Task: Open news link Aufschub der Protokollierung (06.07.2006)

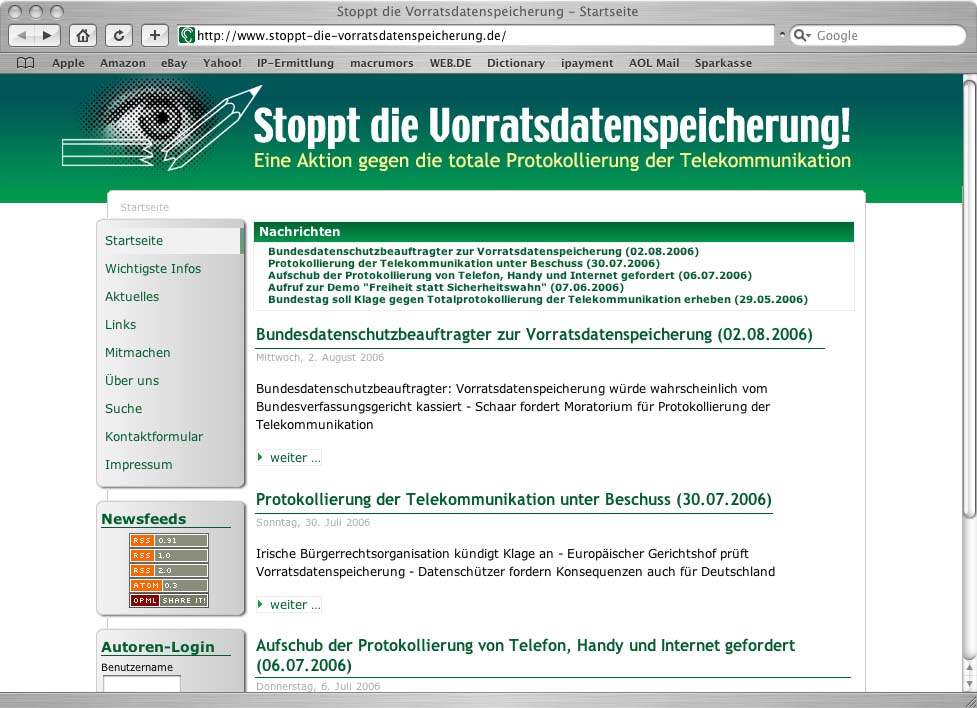Action: point(510,275)
